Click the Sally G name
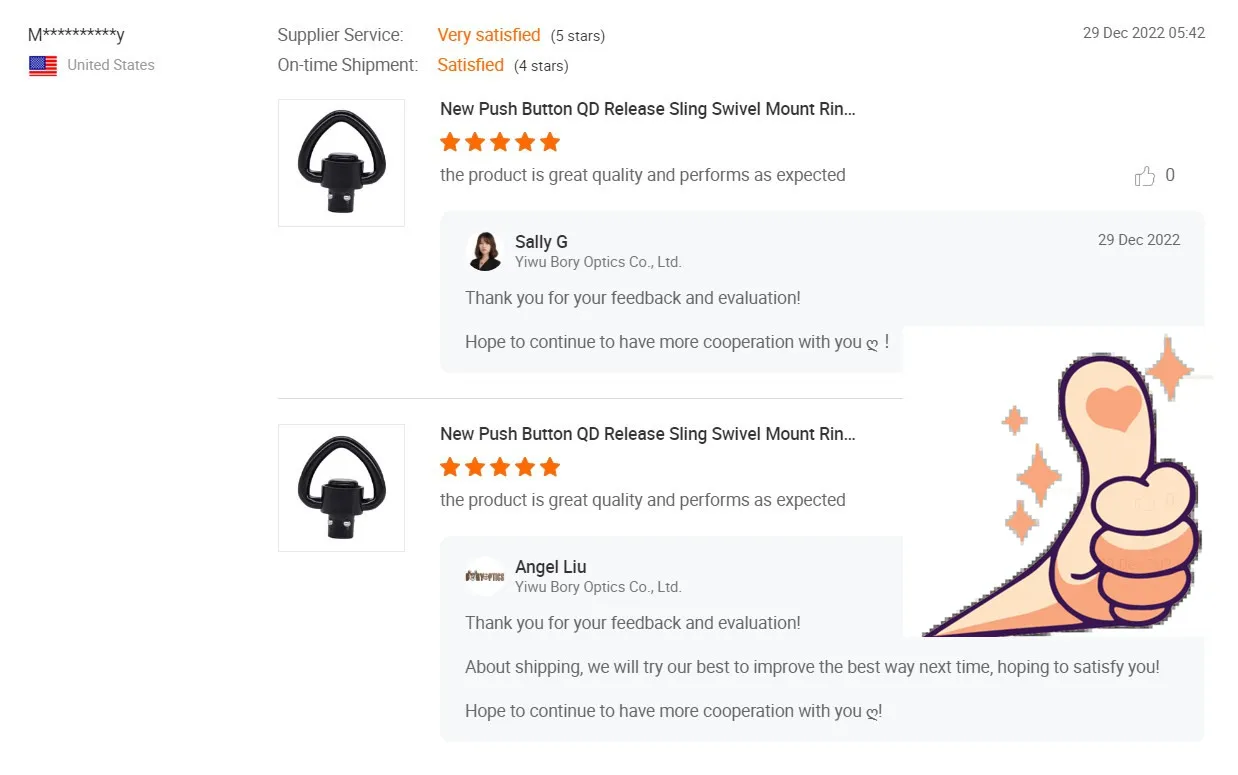 (541, 242)
